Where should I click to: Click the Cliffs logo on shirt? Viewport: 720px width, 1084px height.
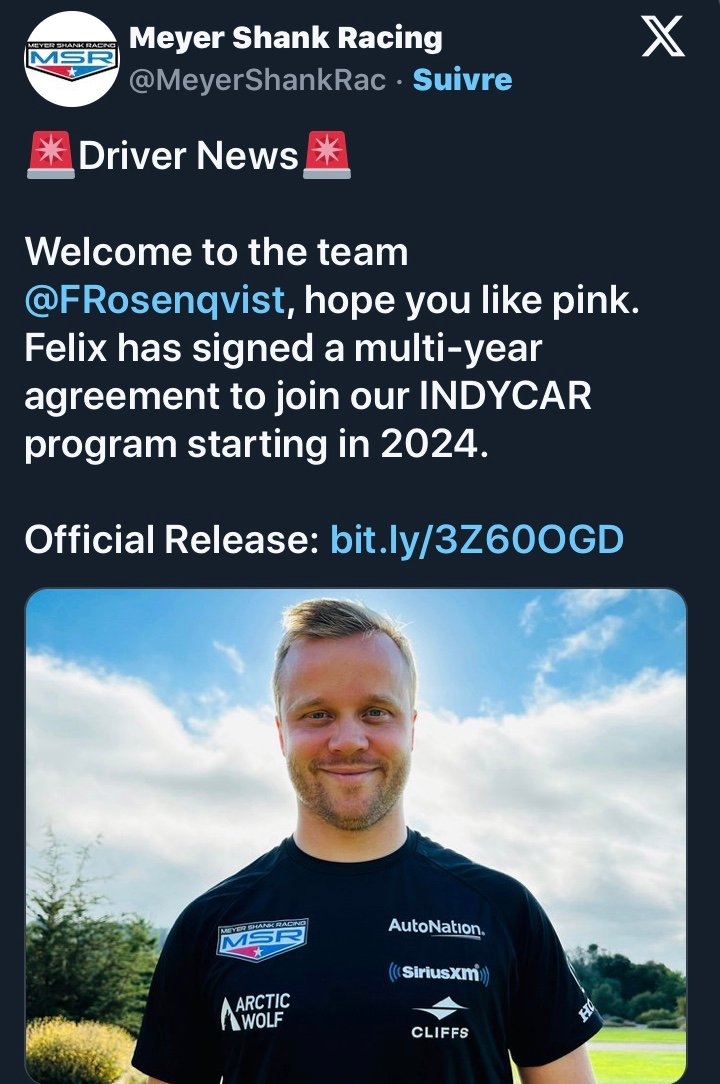[439, 1019]
